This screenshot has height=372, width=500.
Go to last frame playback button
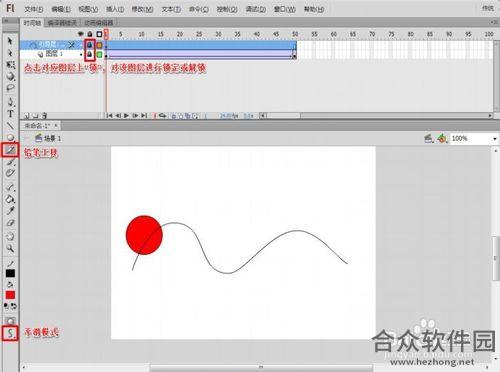[144, 116]
